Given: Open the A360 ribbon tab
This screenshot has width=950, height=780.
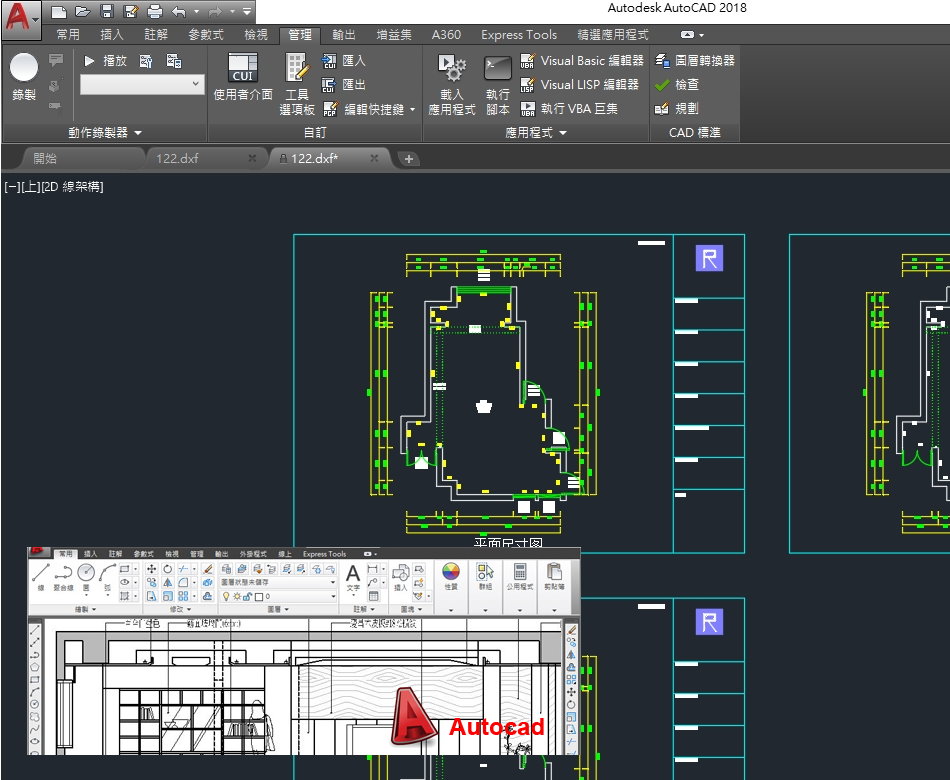Looking at the screenshot, I should pos(447,35).
